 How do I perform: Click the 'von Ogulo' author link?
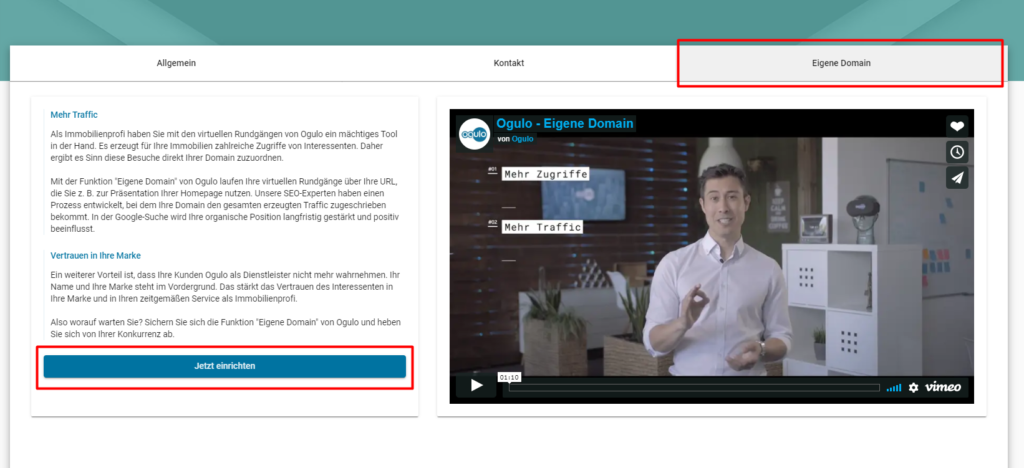click(522, 138)
